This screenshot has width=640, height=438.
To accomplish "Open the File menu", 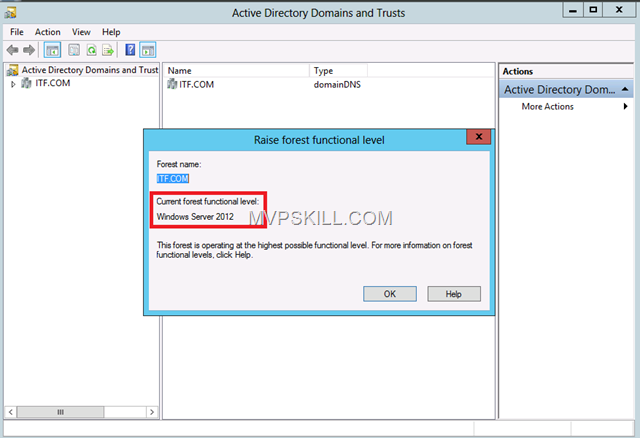I will click(x=17, y=32).
